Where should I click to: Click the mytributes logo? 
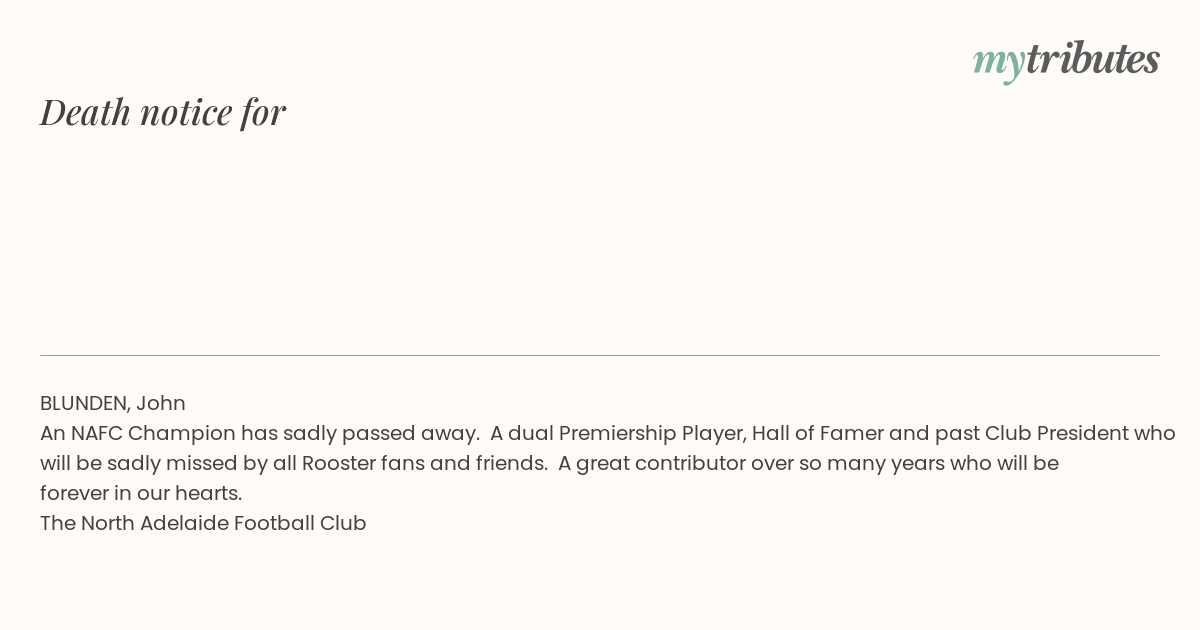tap(1066, 60)
